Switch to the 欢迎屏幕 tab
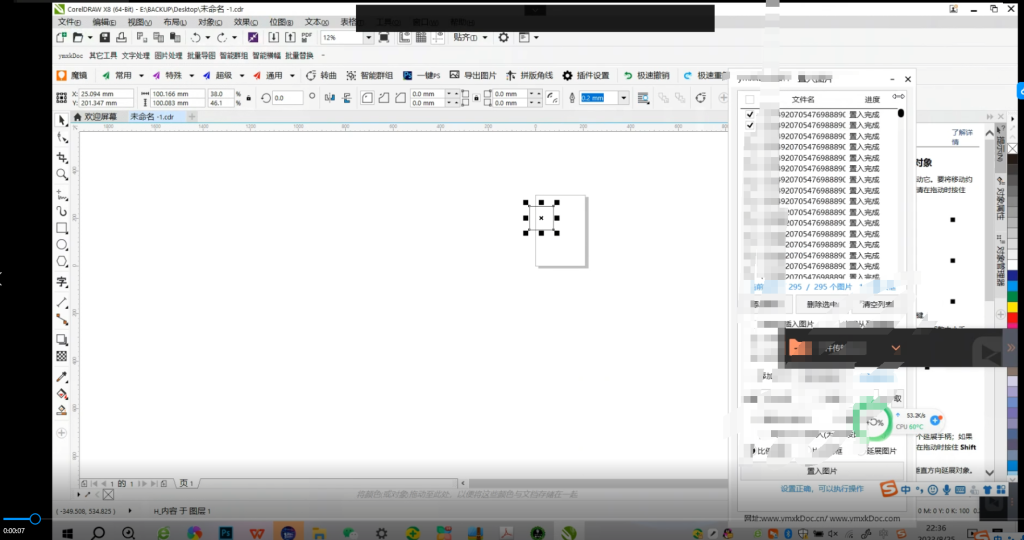 pyautogui.click(x=100, y=117)
